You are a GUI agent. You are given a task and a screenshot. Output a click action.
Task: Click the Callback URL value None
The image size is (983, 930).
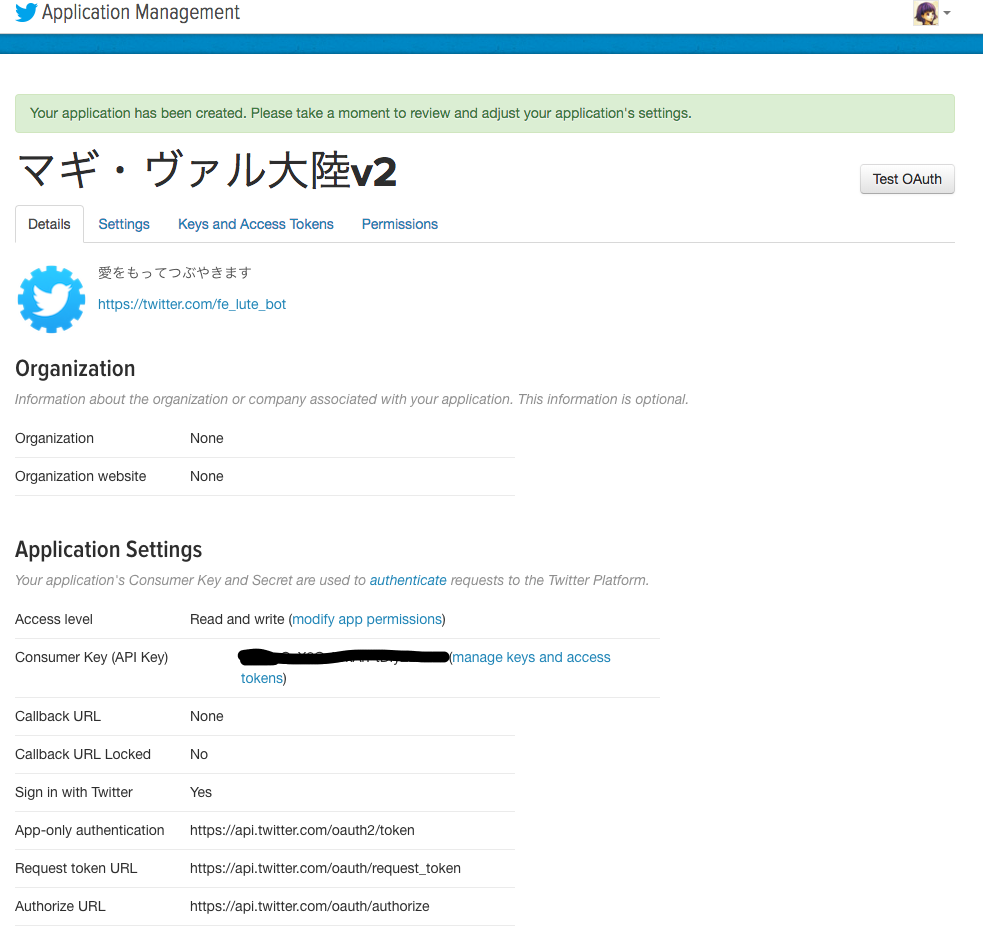(207, 716)
